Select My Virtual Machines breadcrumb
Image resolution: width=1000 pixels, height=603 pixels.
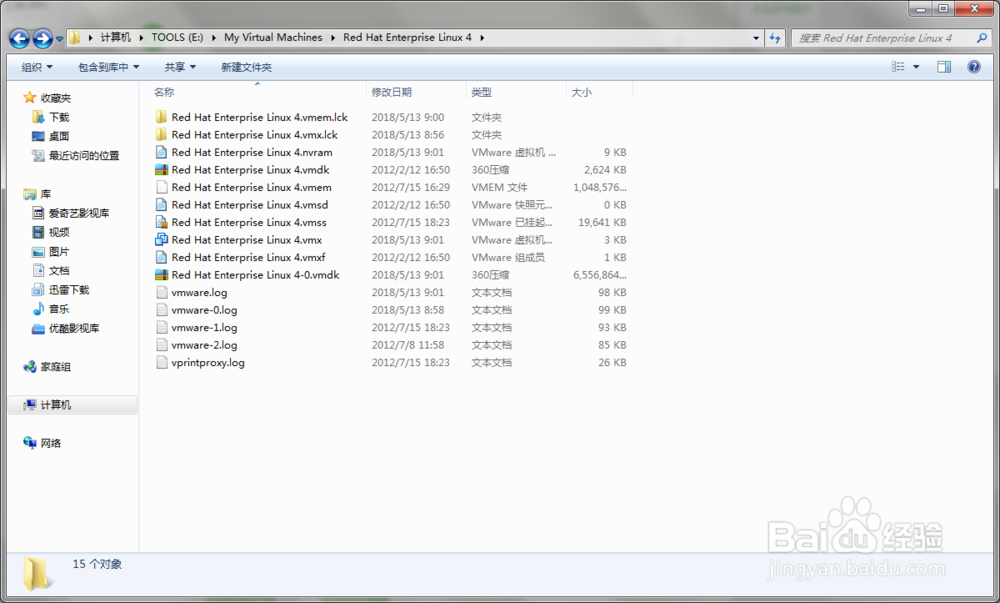tap(273, 38)
